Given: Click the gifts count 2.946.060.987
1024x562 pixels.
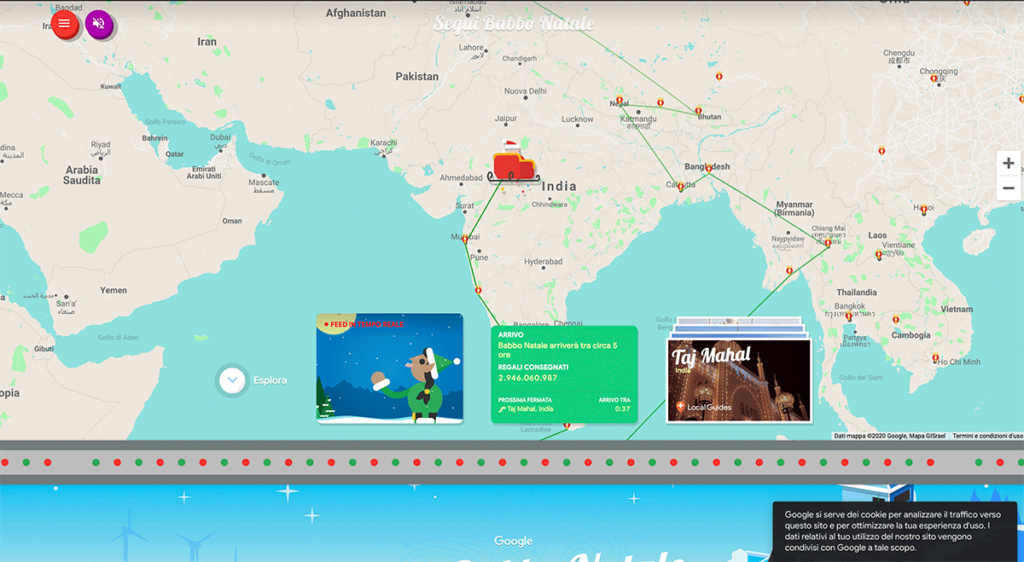Looking at the screenshot, I should pyautogui.click(x=528, y=378).
